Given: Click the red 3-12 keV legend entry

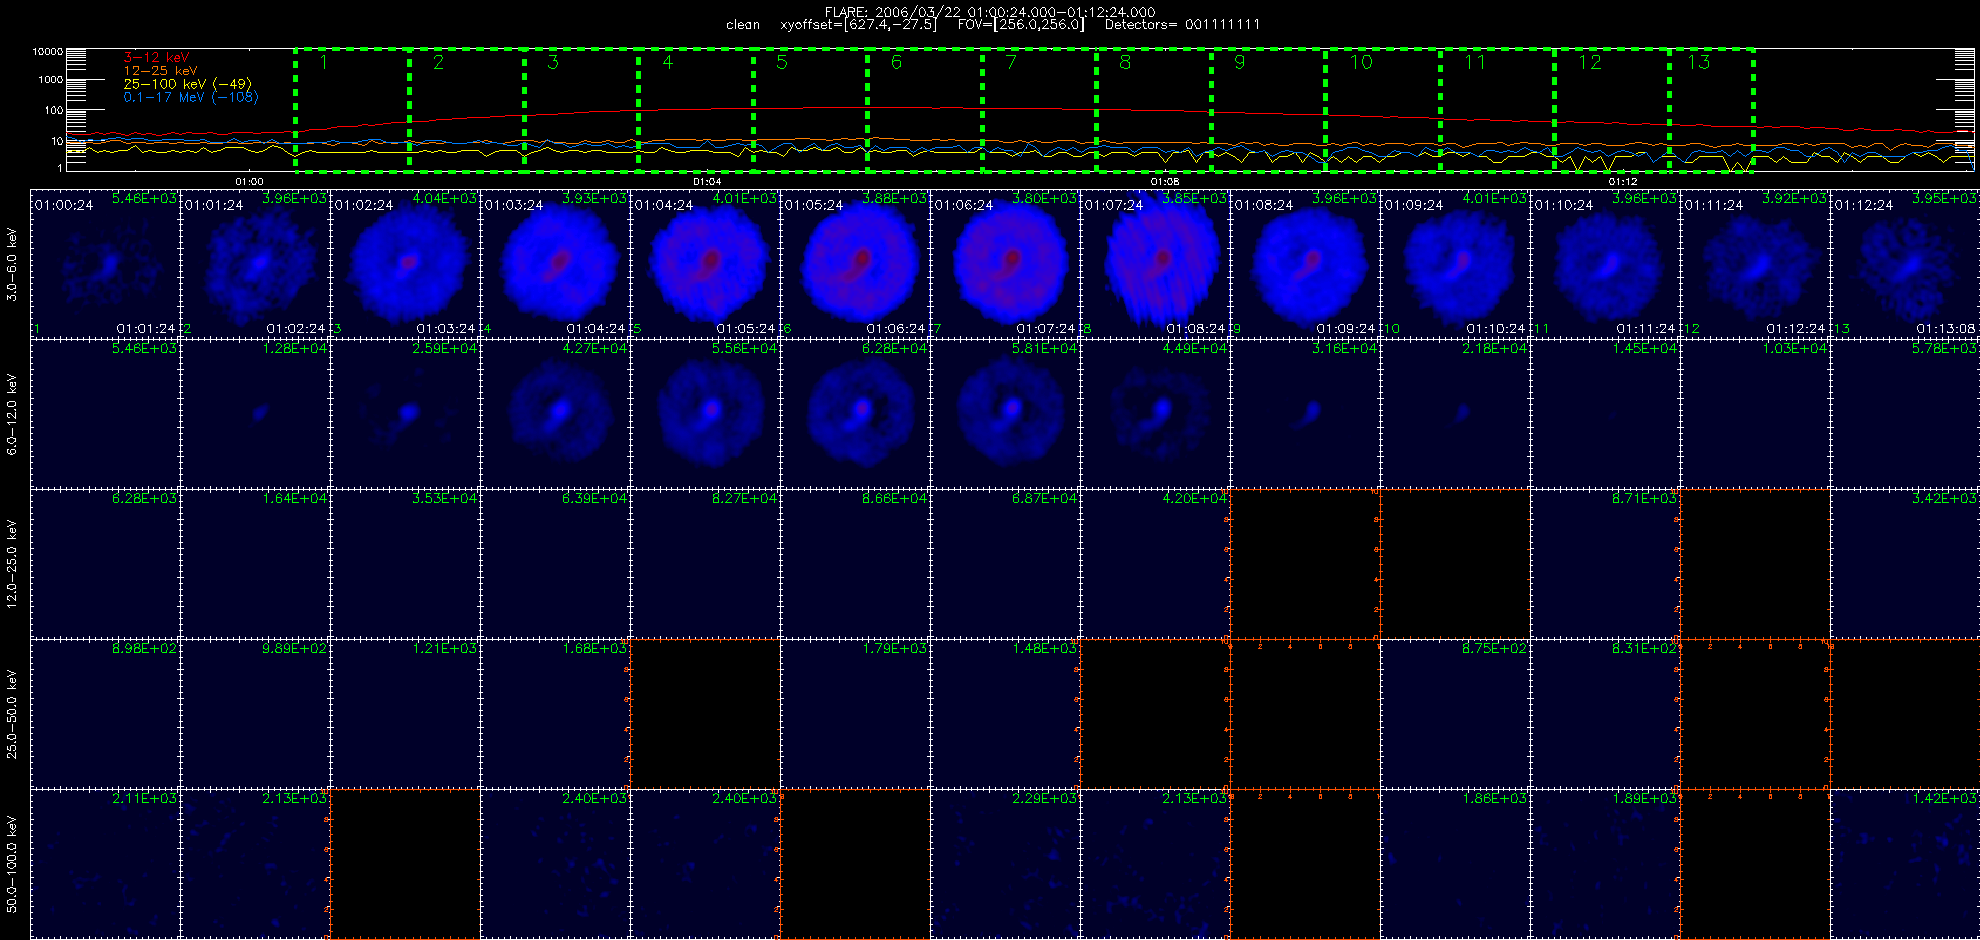Looking at the screenshot, I should [x=156, y=58].
